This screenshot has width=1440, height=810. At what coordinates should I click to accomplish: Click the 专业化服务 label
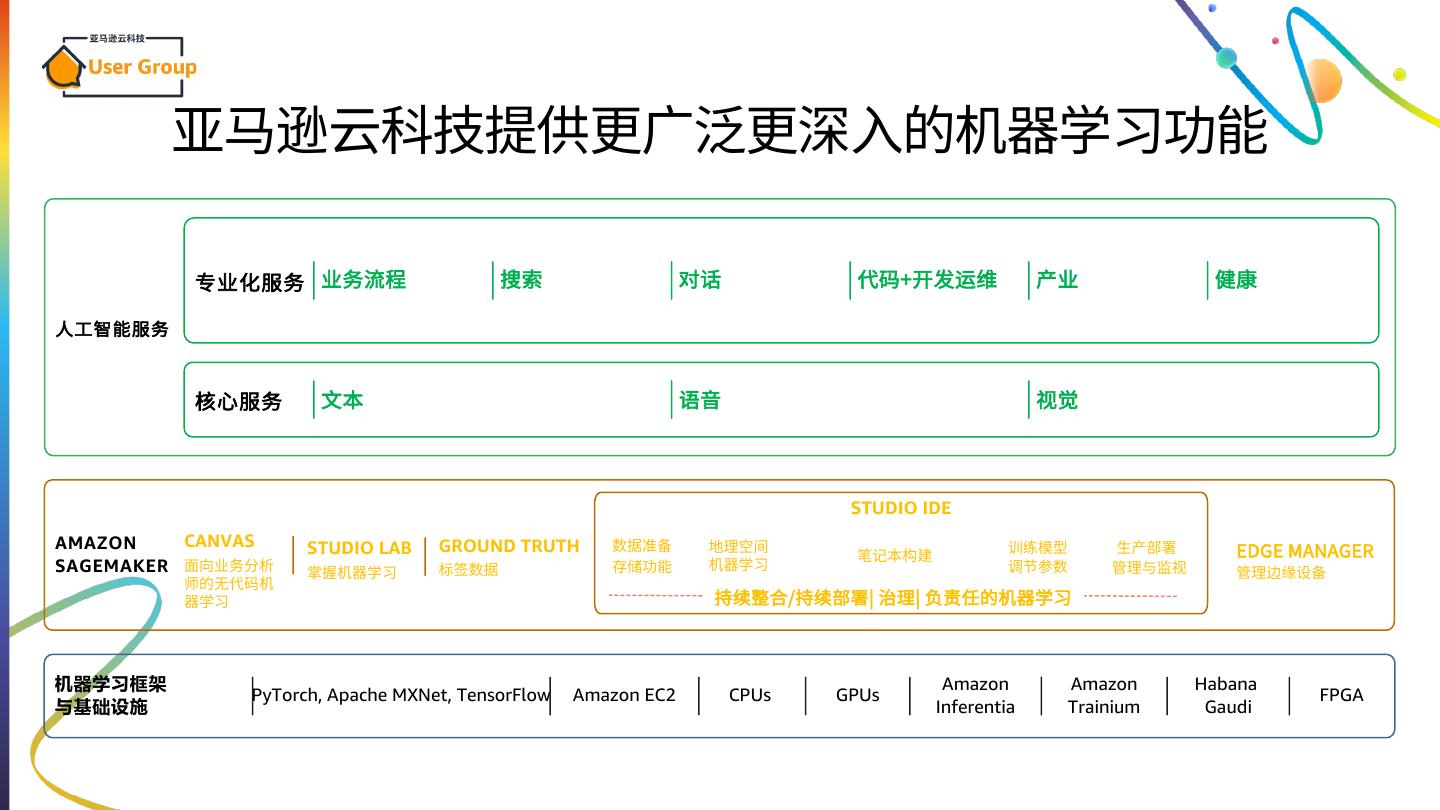pos(250,282)
